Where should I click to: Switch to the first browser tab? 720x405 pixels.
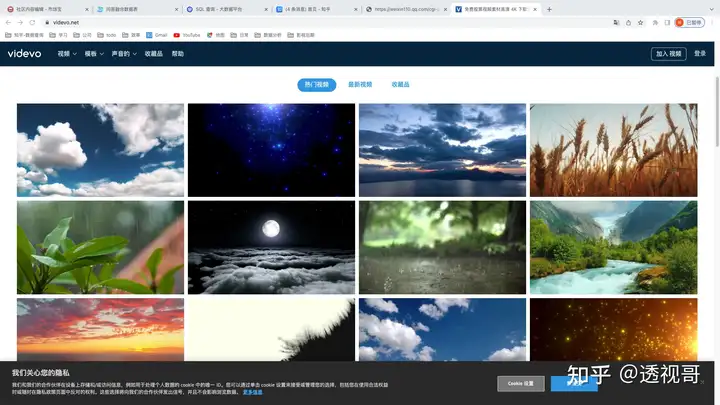pos(46,9)
